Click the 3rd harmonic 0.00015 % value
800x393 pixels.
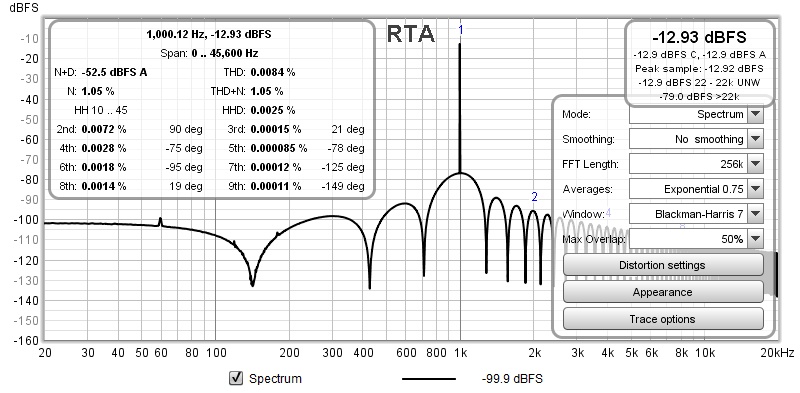click(276, 129)
